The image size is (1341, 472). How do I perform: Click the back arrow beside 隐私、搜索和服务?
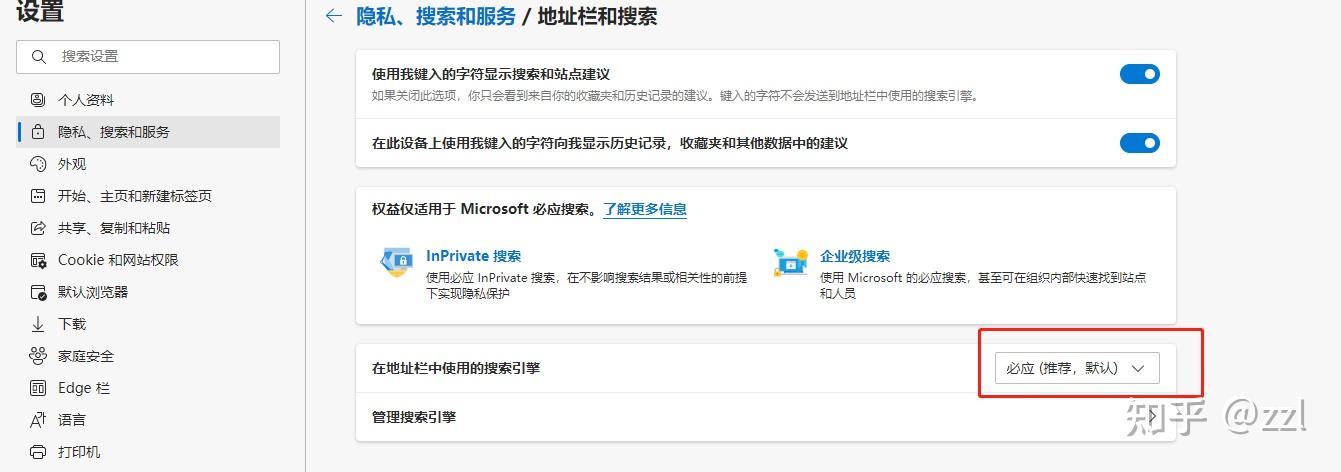(334, 16)
